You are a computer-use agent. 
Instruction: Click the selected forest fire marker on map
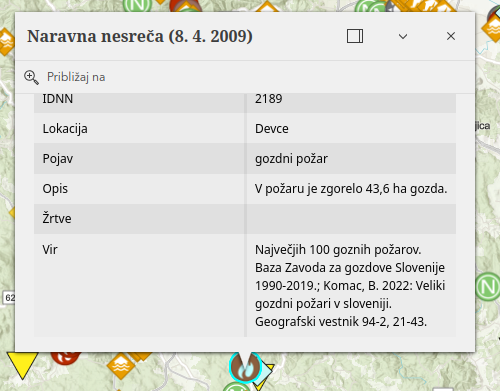coord(245,367)
